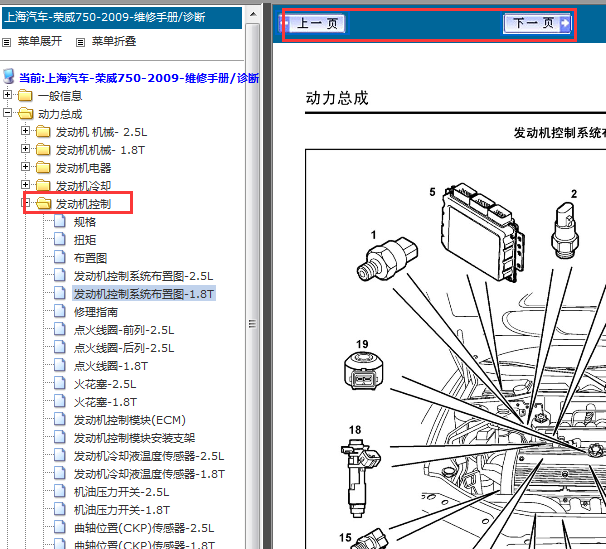Select the 一般信息 tree label

click(60, 96)
